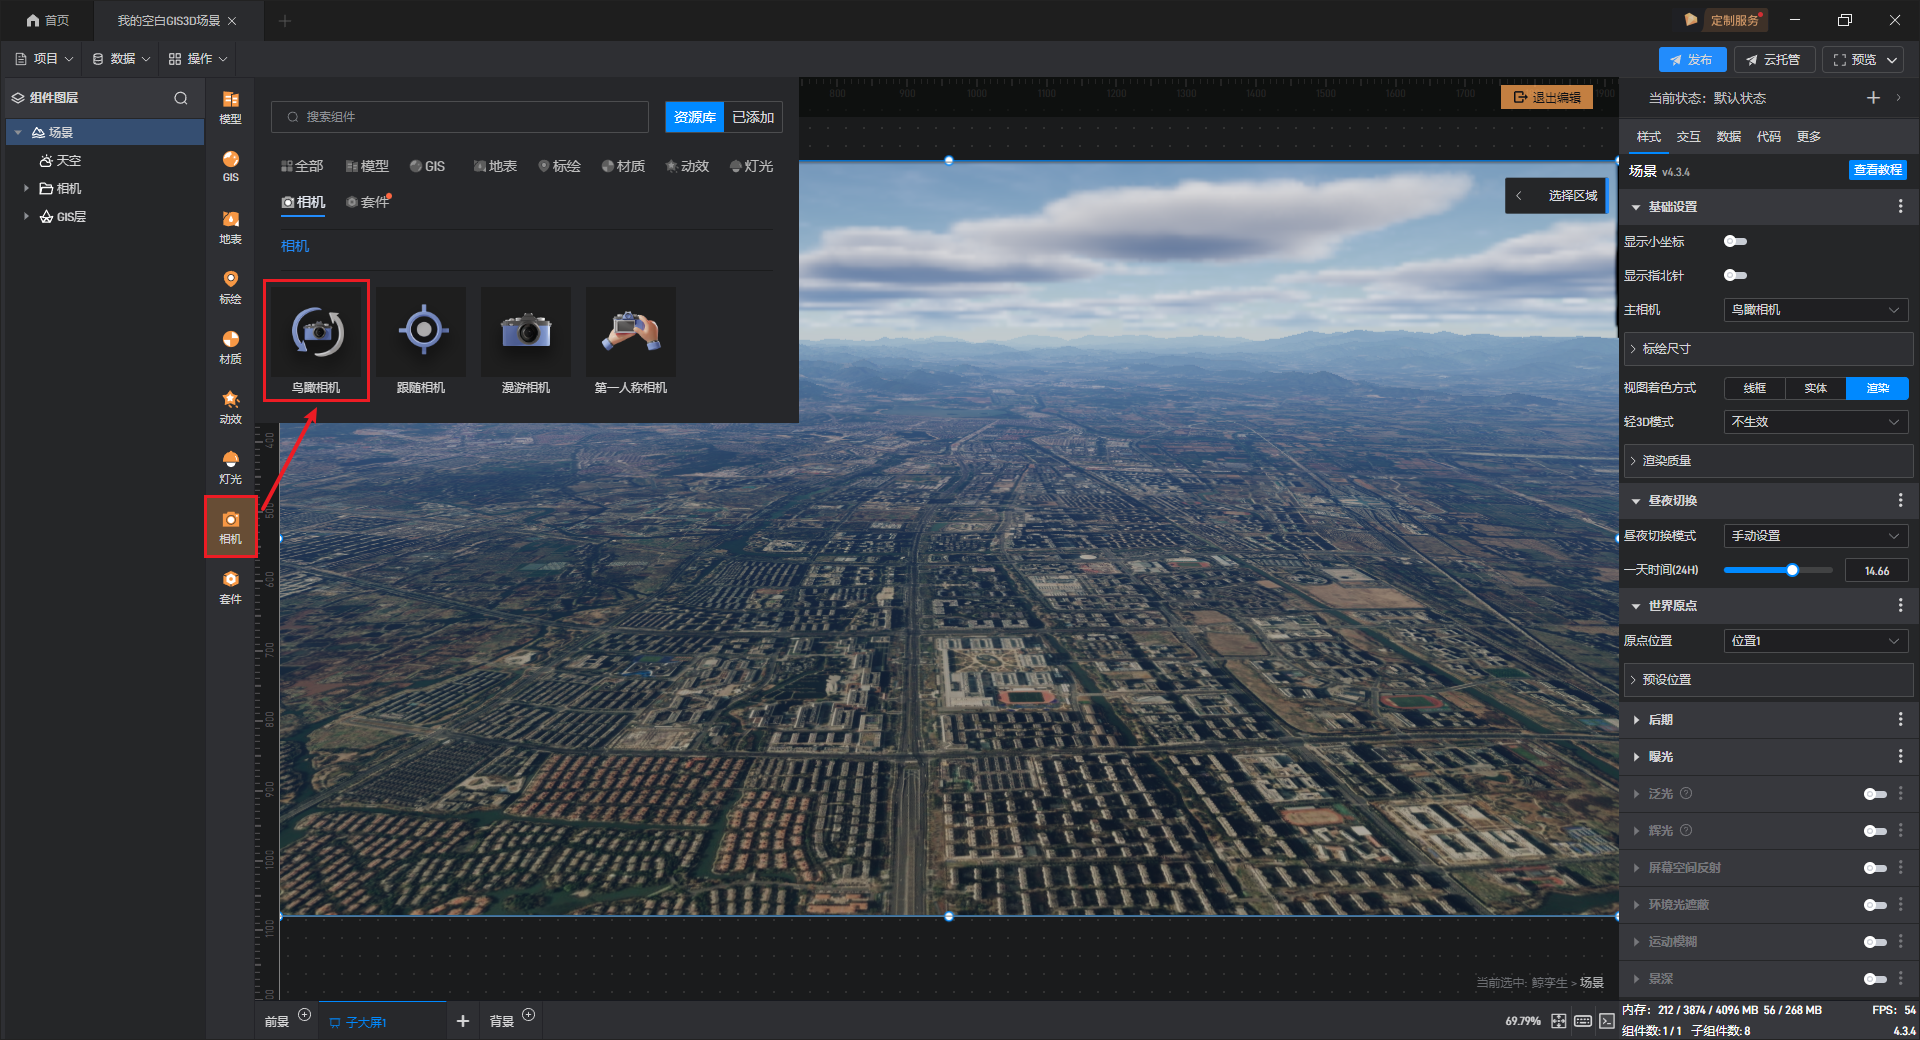Expand the 昼夜切换模式 dropdown
This screenshot has height=1040, width=1920.
coord(1815,536)
